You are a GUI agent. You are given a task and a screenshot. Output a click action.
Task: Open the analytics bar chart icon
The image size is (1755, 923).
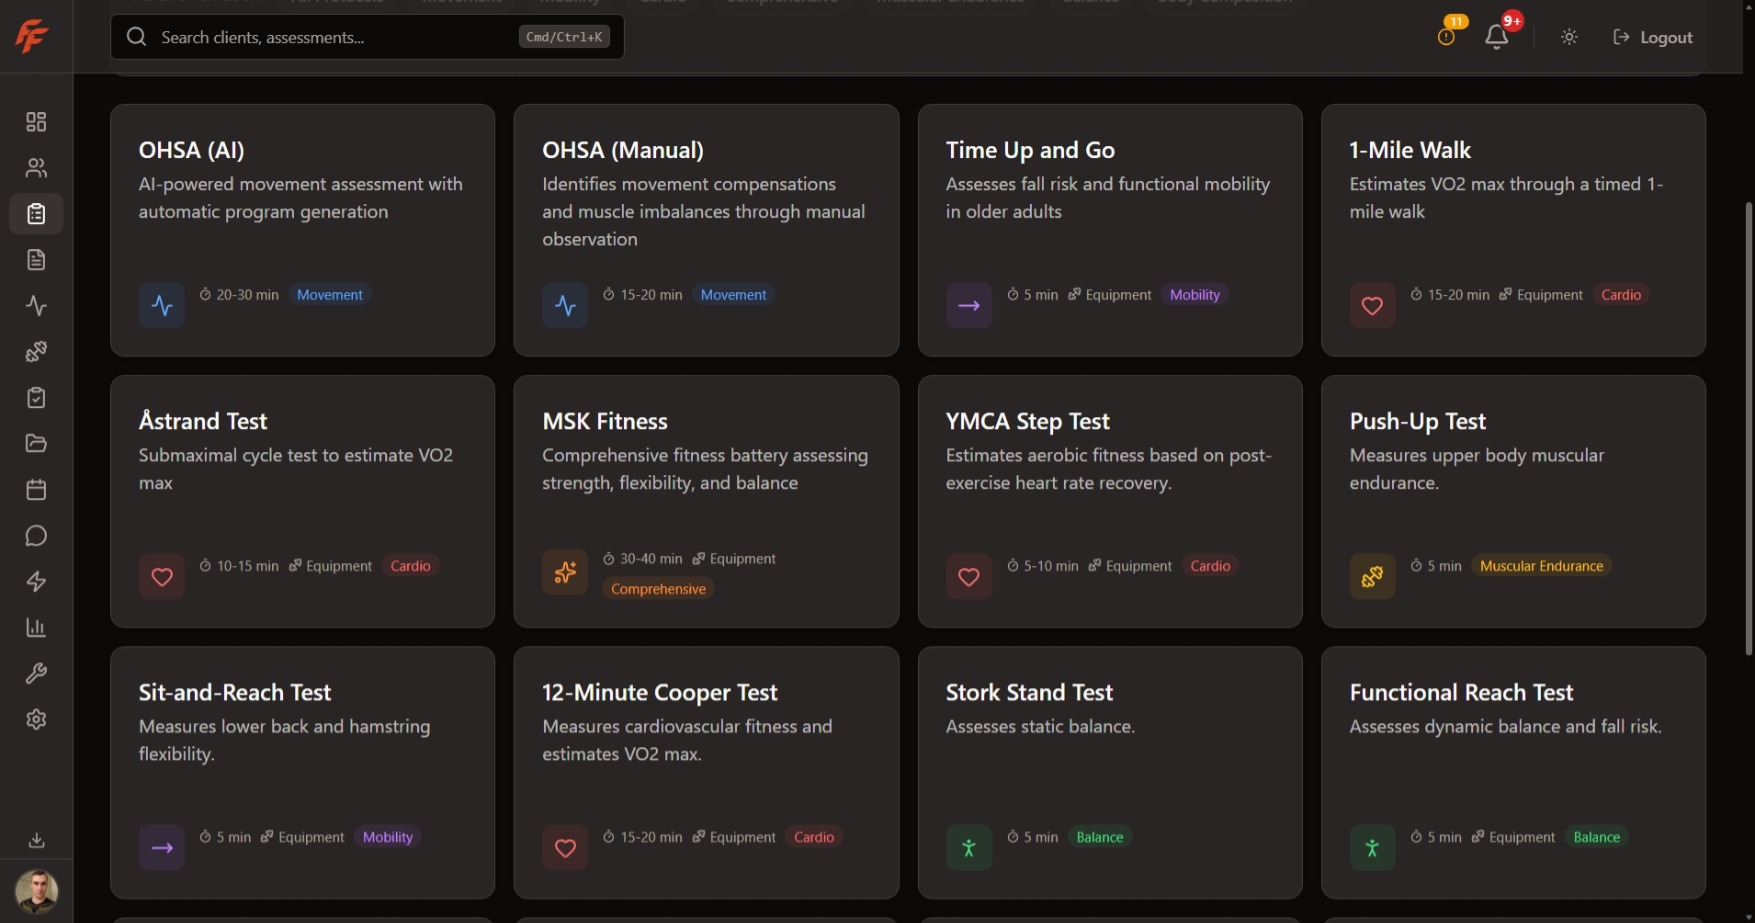coord(36,627)
